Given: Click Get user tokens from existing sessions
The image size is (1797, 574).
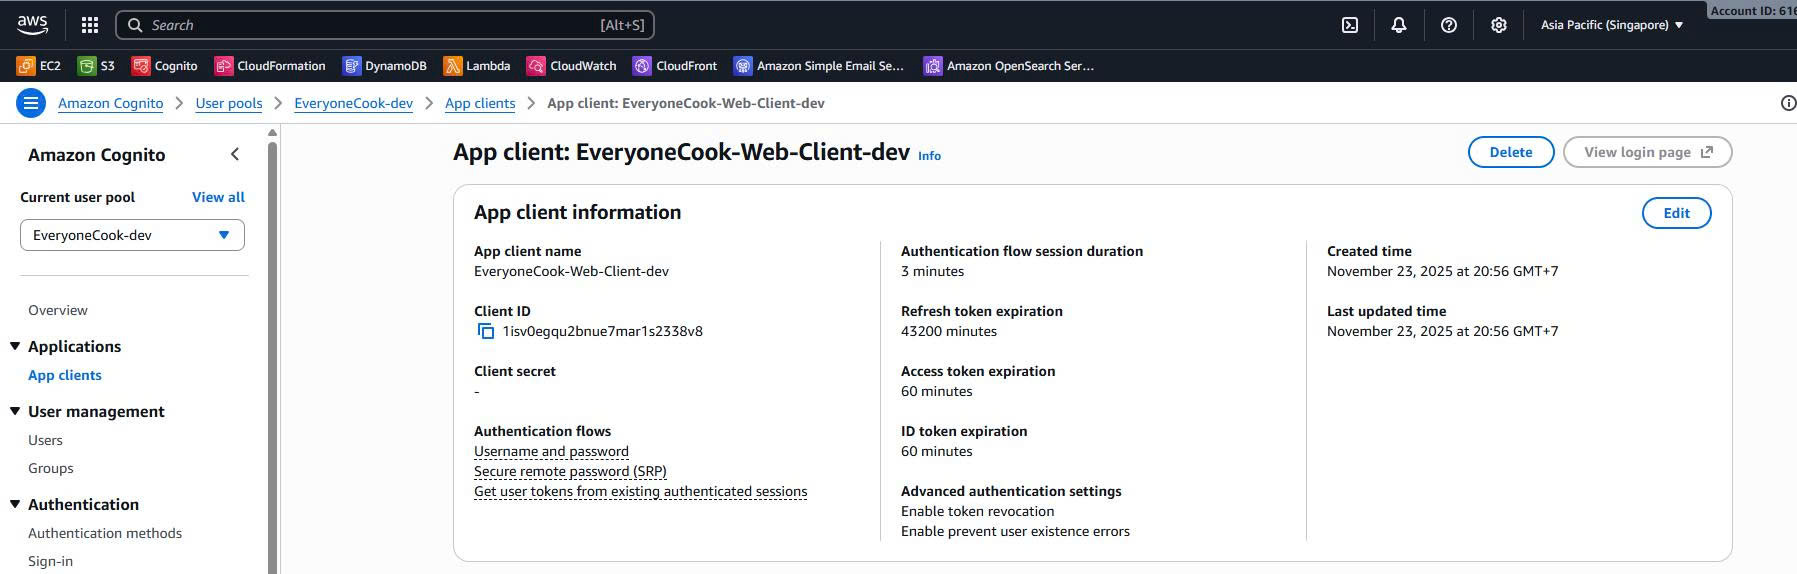Looking at the screenshot, I should click(640, 491).
